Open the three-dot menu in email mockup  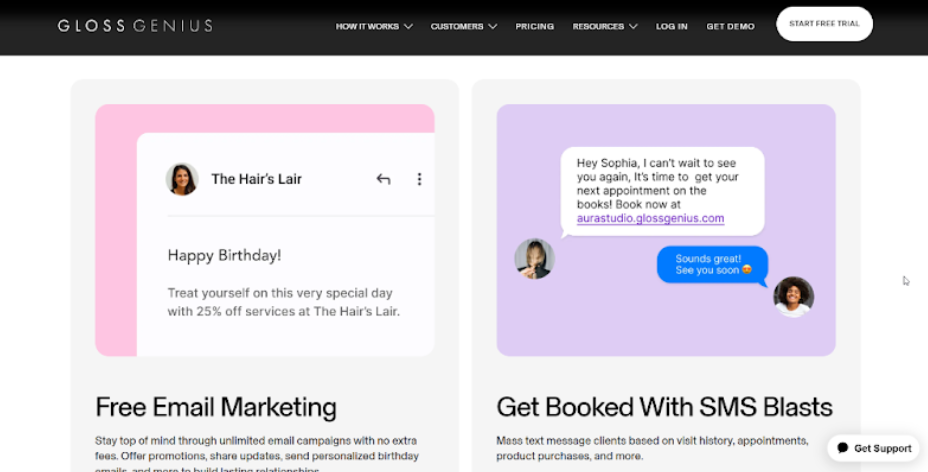coord(419,179)
